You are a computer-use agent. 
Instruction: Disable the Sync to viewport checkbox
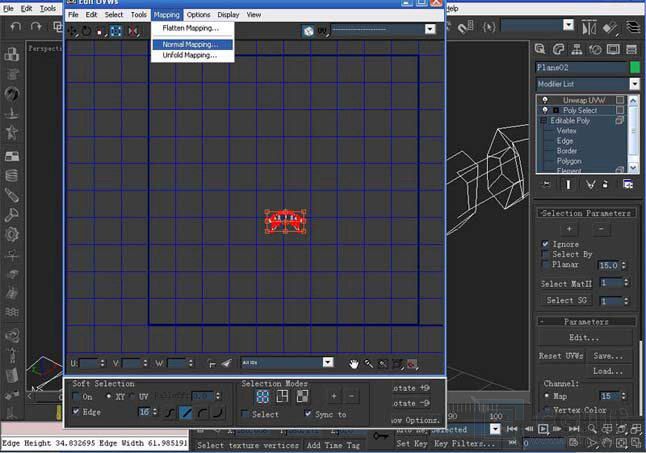pos(308,414)
